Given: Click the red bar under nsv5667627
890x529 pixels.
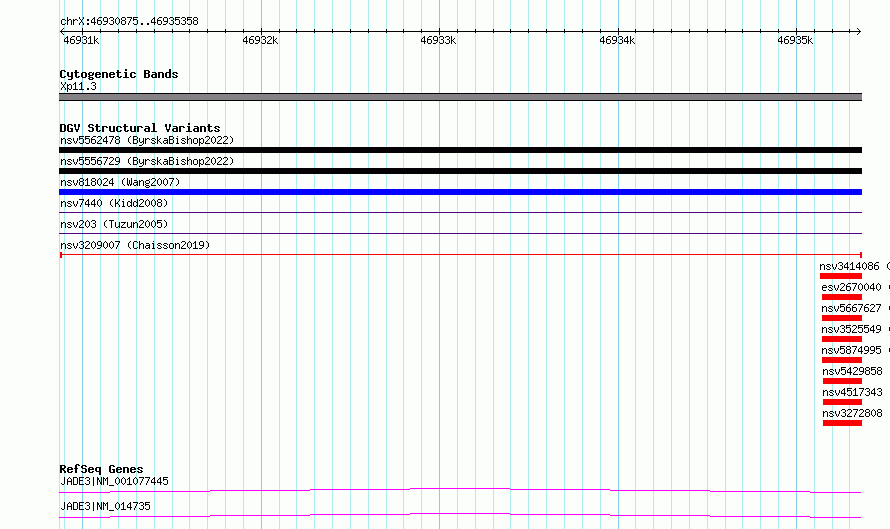Looking at the screenshot, I should click(842, 318).
